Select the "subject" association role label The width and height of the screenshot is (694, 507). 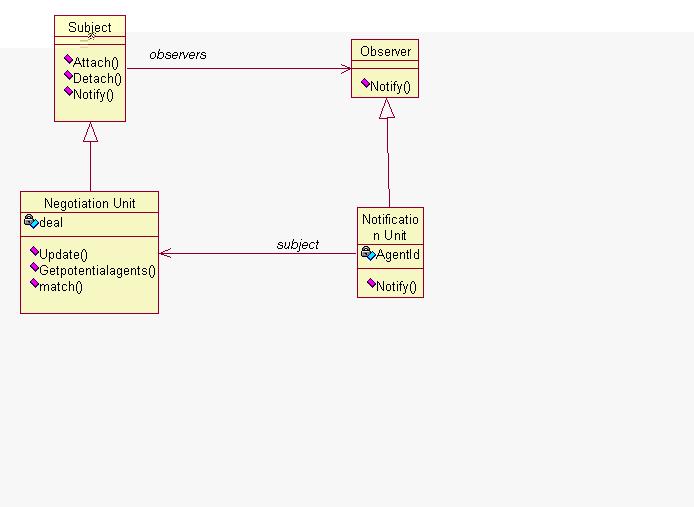click(298, 244)
